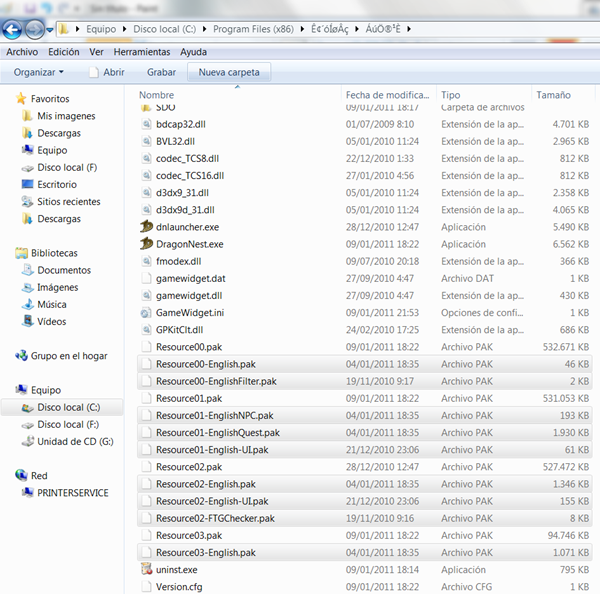
Task: Click the dnlauncher.exe icon
Action: coord(147,226)
